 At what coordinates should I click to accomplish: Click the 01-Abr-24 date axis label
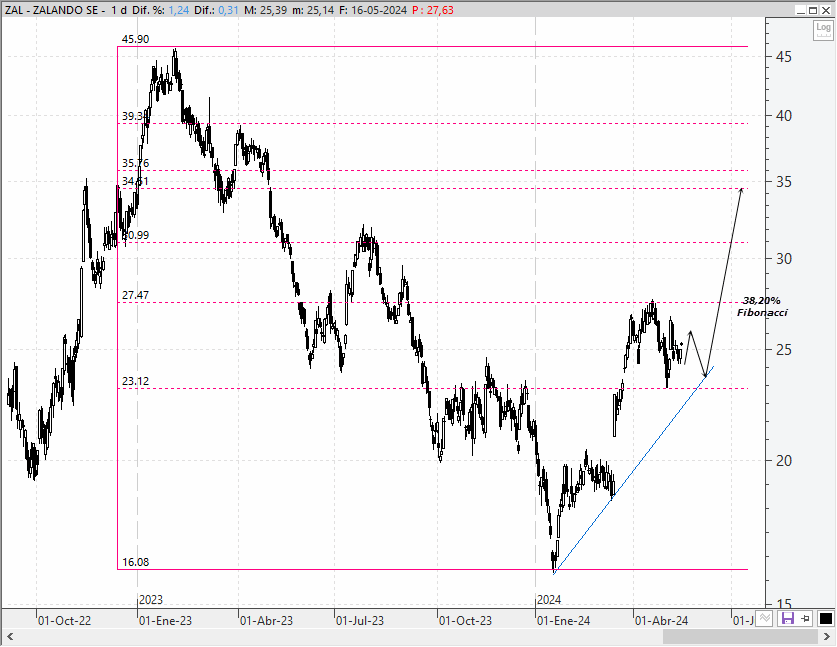pos(661,621)
